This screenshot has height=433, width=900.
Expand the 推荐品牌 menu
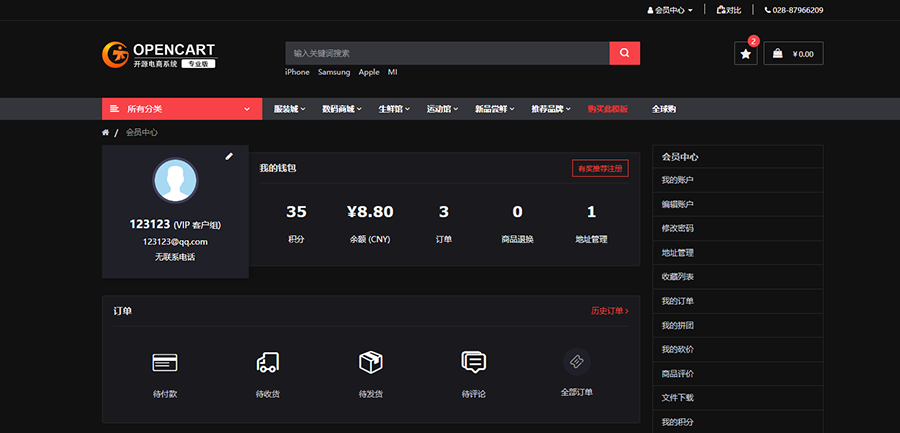(550, 109)
